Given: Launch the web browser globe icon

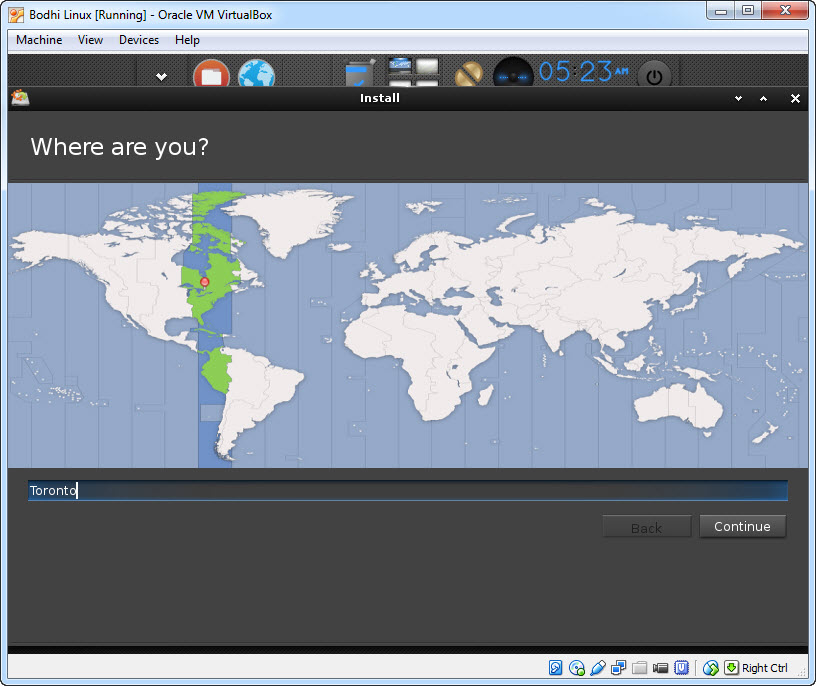Looking at the screenshot, I should pyautogui.click(x=257, y=74).
